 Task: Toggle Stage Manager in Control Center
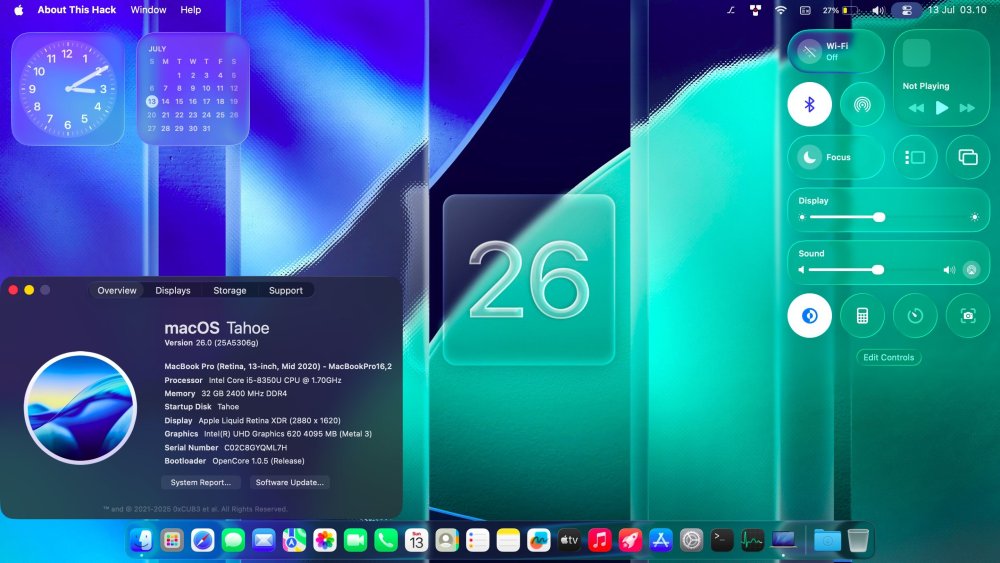coord(915,157)
